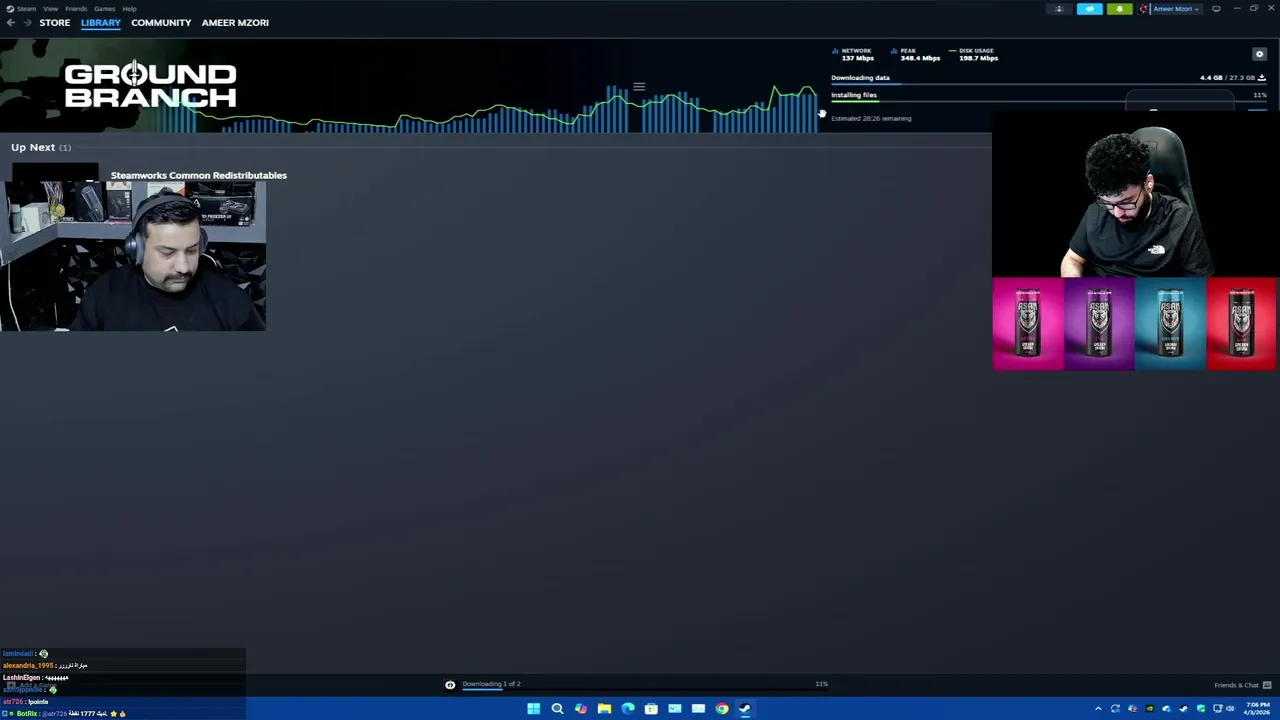Open the Downloading 1 of 2 status
Image resolution: width=1280 pixels, height=720 pixels.
[x=491, y=684]
